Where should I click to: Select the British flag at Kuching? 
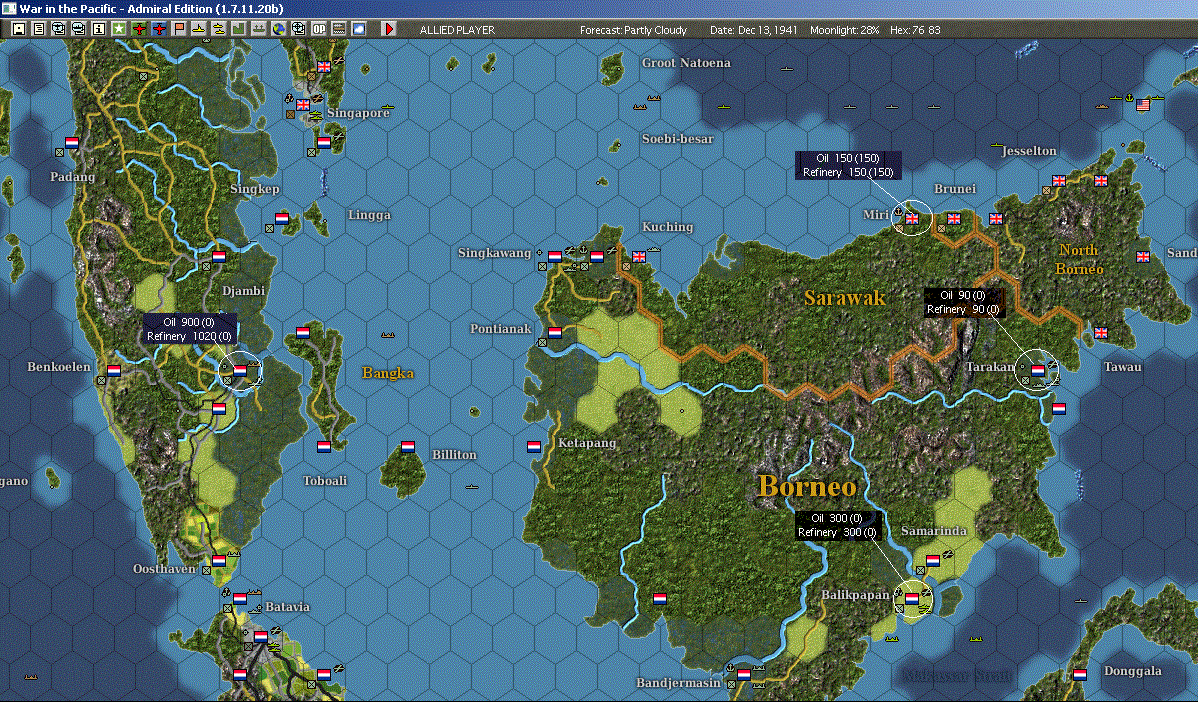point(639,257)
